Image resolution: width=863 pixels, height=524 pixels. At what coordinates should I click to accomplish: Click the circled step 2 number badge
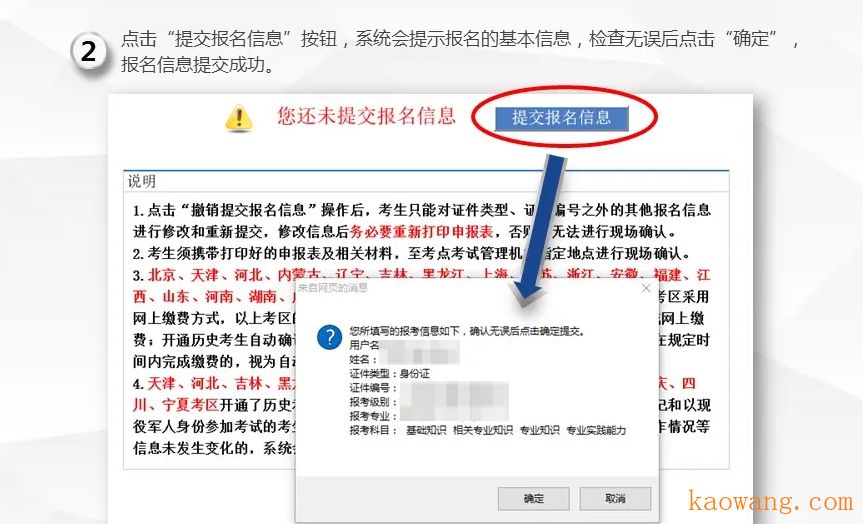click(89, 52)
